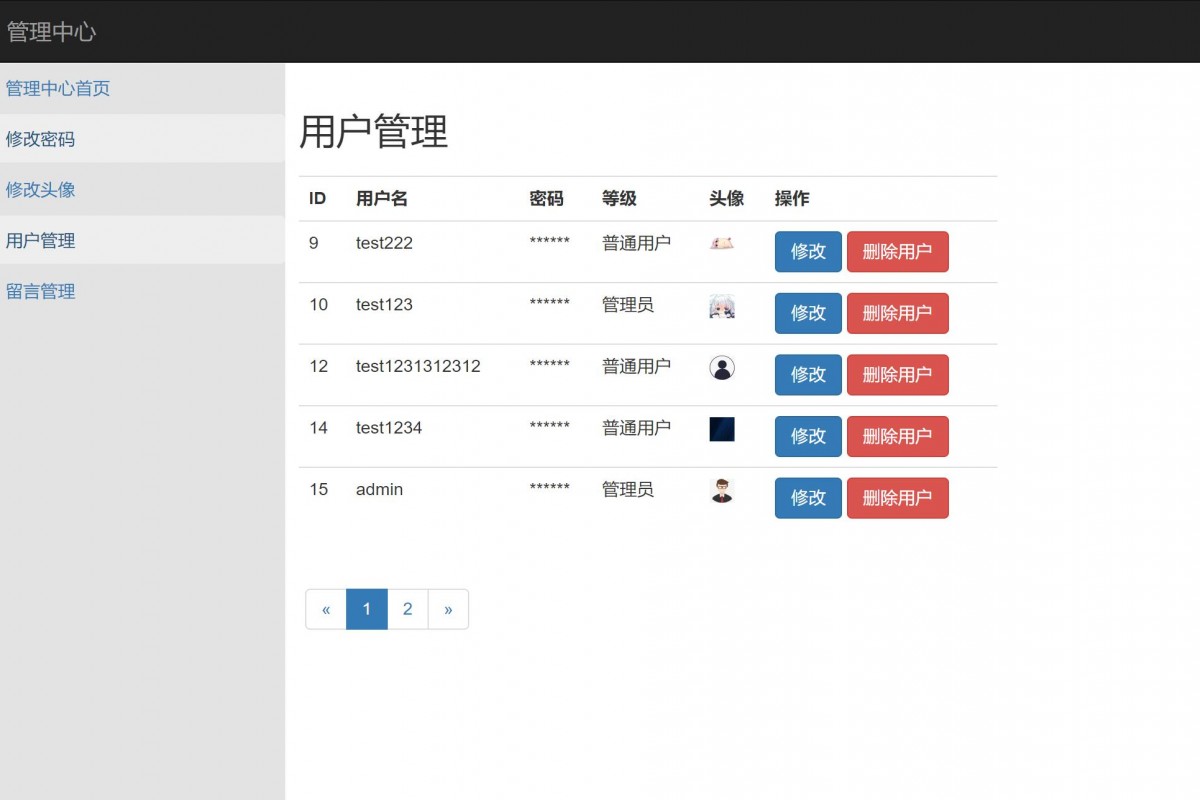Click 删除用户 for the admin row
1200x800 pixels.
pyautogui.click(x=897, y=498)
